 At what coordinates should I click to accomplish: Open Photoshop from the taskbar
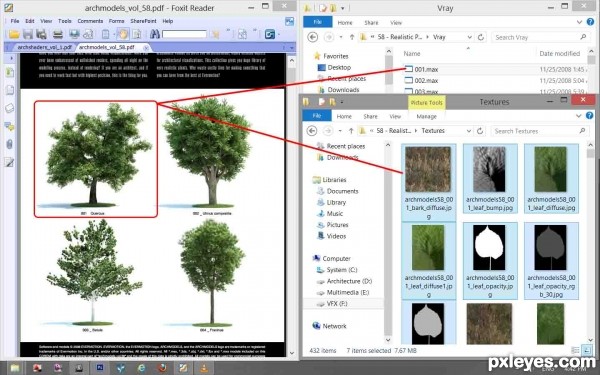99,368
